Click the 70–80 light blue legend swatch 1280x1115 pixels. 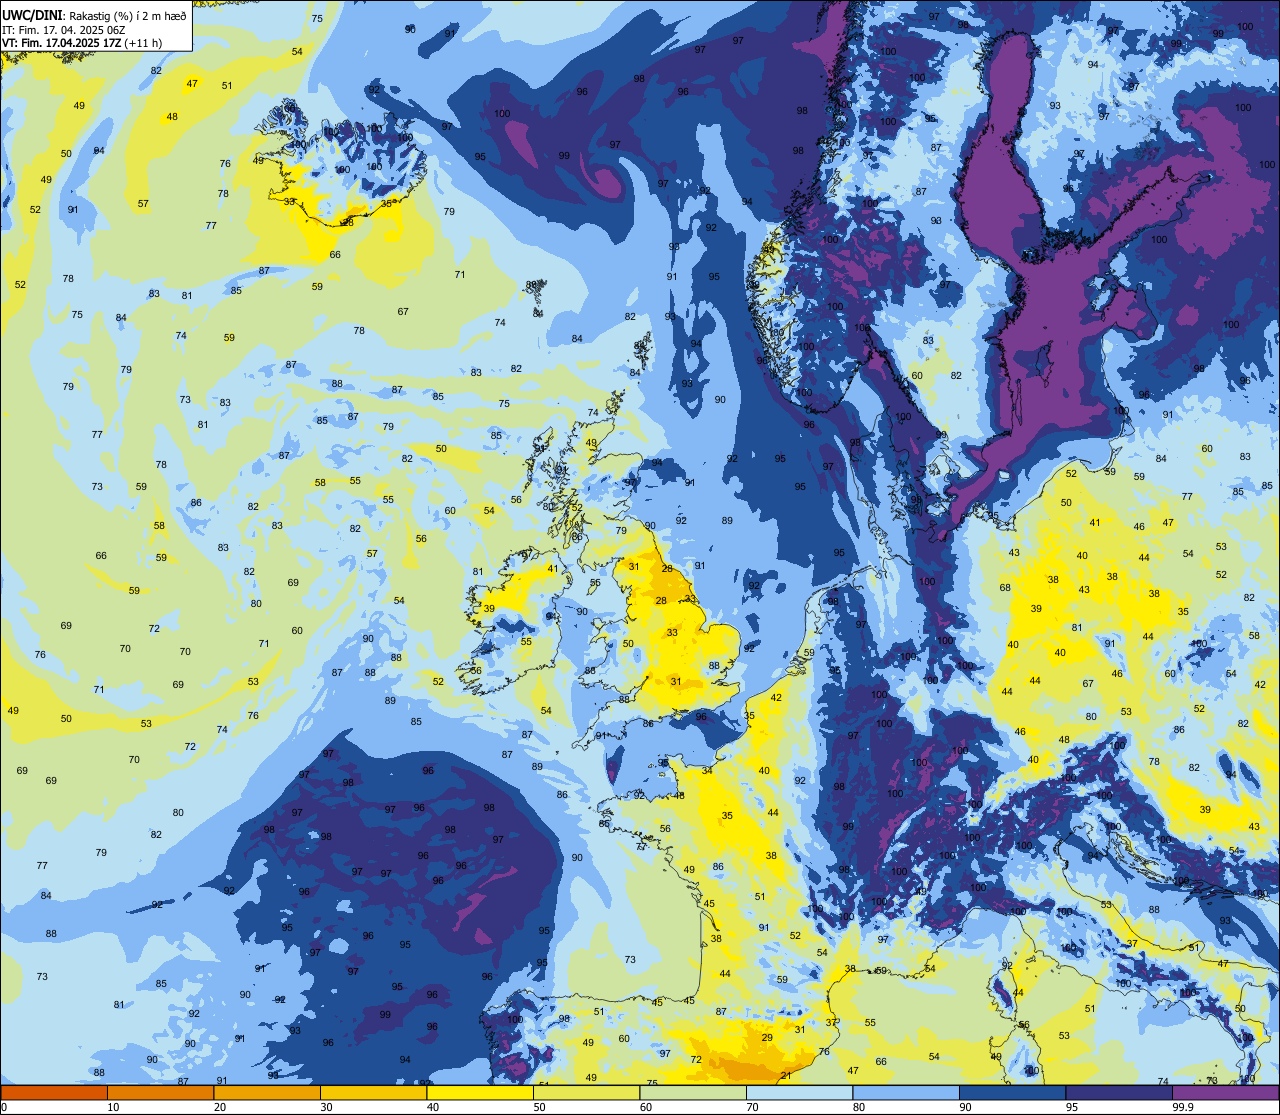(799, 1092)
